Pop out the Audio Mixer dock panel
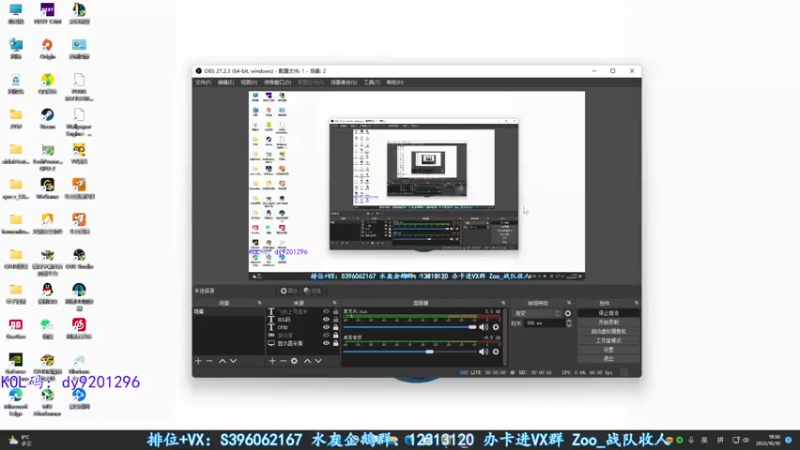800x450 pixels. pyautogui.click(x=503, y=303)
